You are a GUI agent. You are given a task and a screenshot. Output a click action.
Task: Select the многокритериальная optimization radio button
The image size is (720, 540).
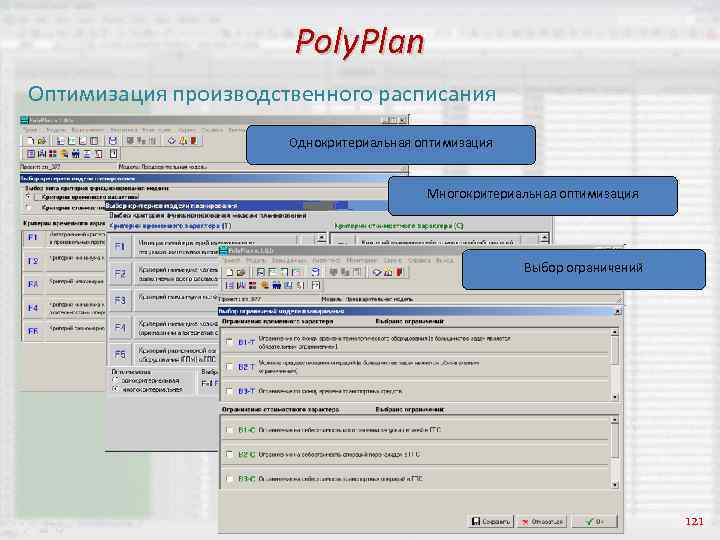tap(116, 389)
